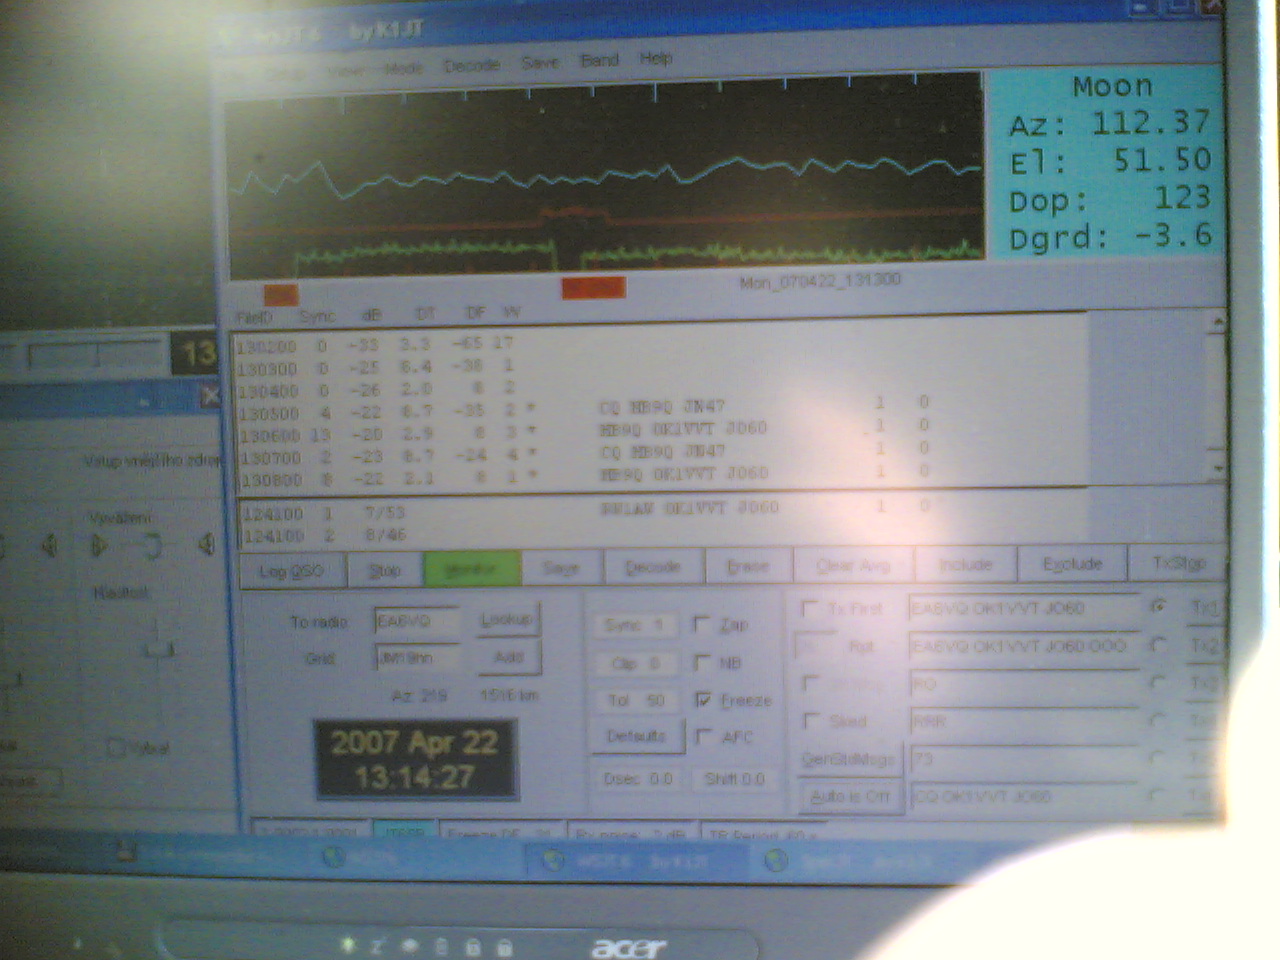
Task: Toggle the checkbox above Sked
Action: click(x=812, y=683)
